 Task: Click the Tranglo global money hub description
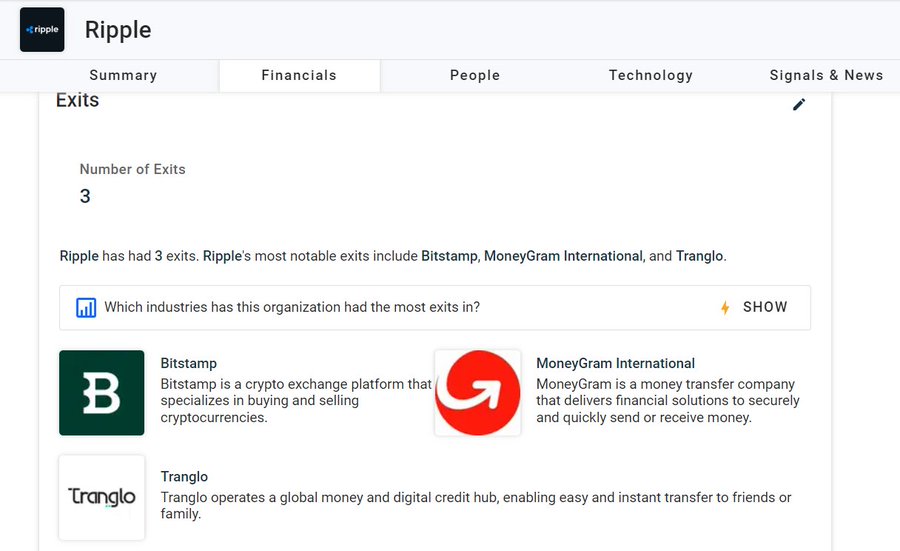476,506
